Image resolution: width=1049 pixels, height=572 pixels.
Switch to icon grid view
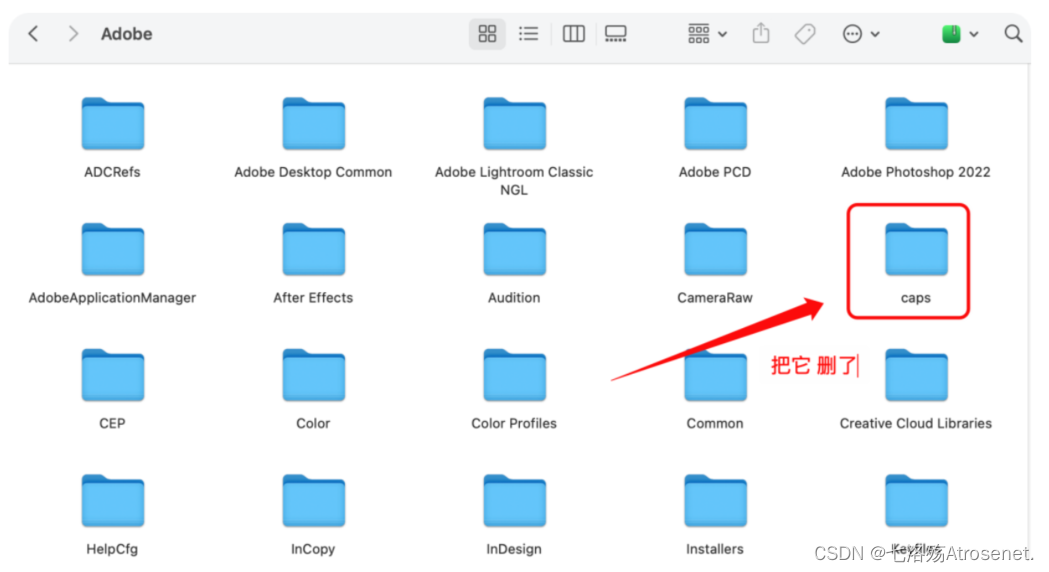click(487, 33)
